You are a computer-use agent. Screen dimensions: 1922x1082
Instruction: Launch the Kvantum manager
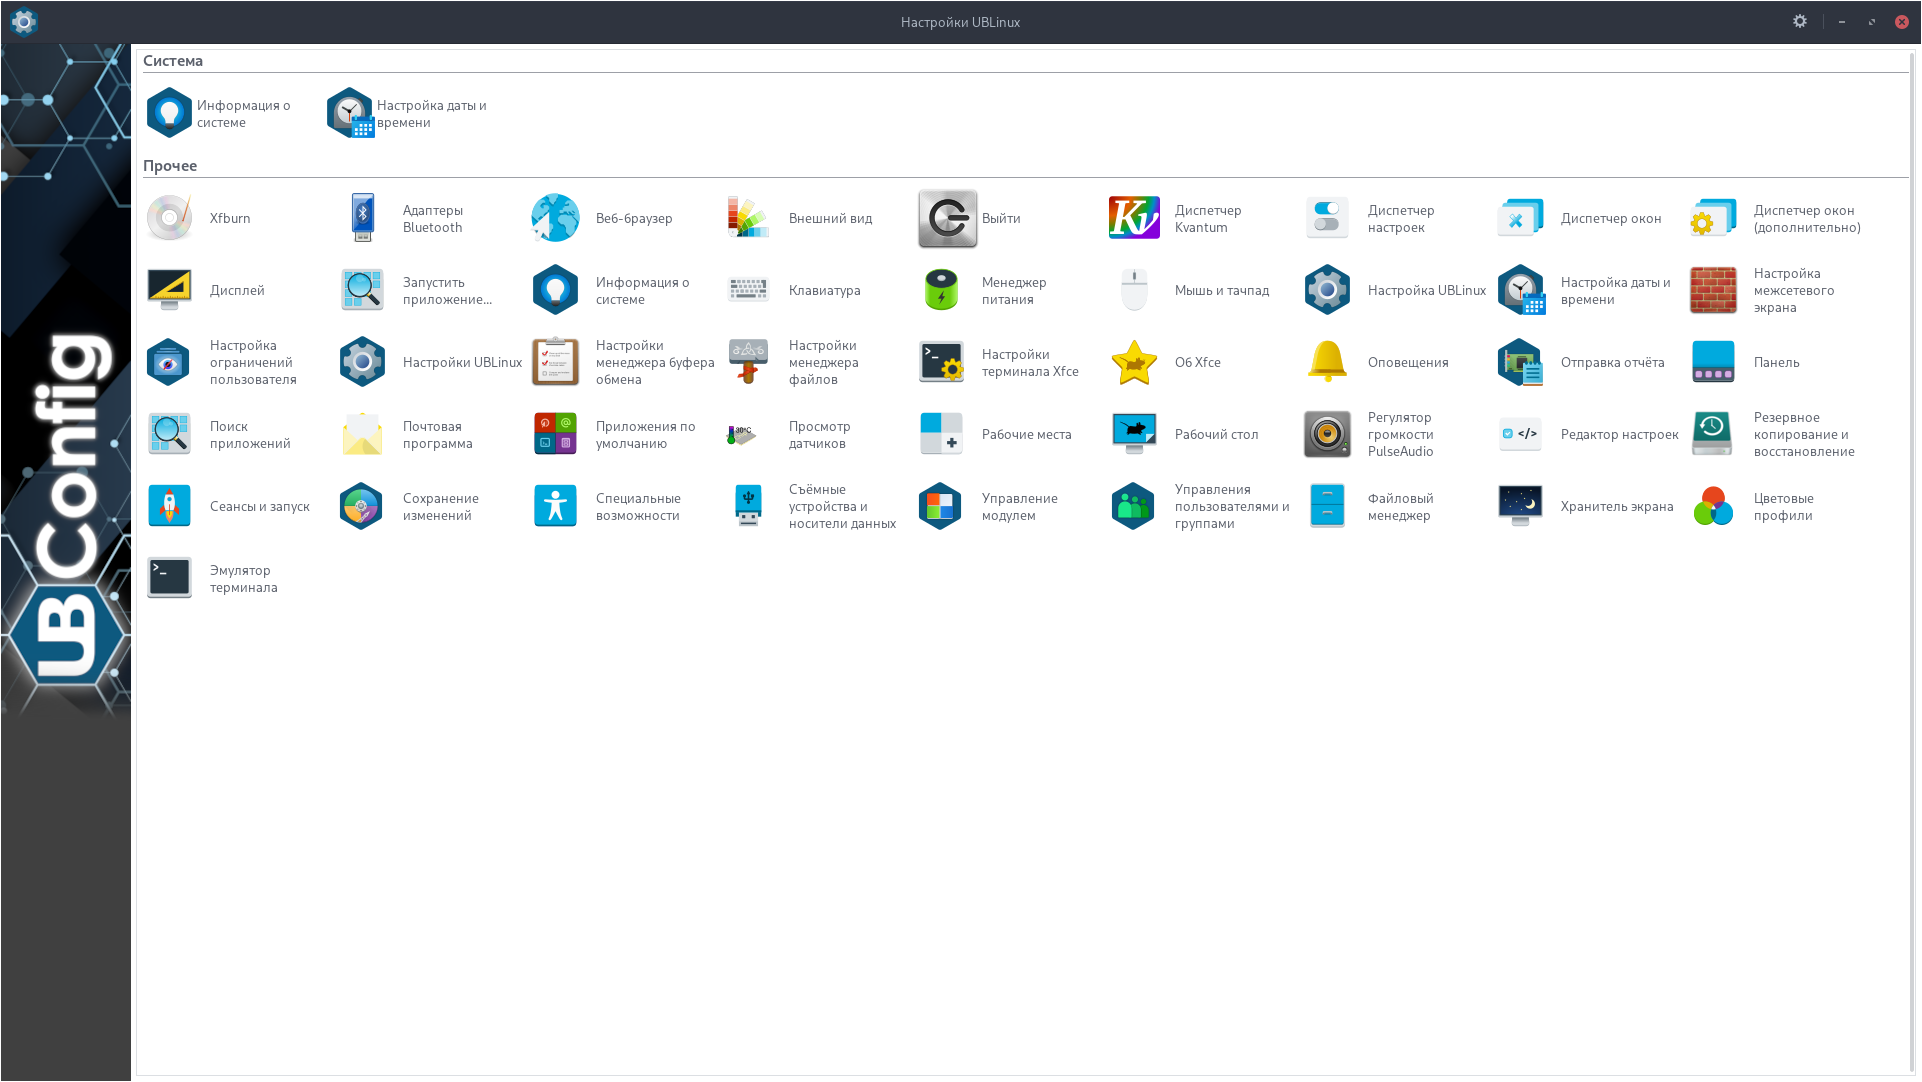point(1134,218)
